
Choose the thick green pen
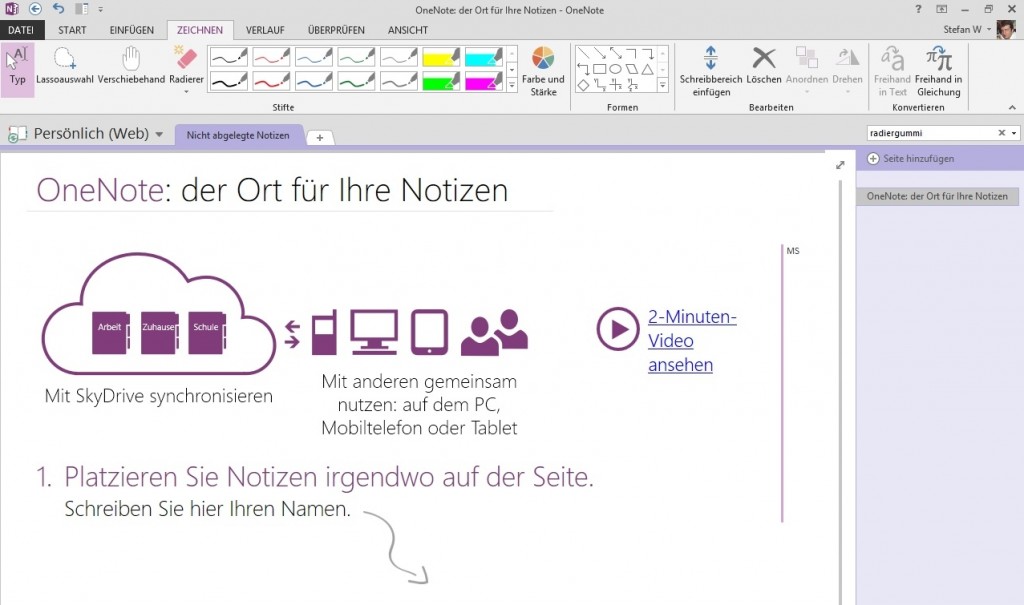tap(356, 81)
